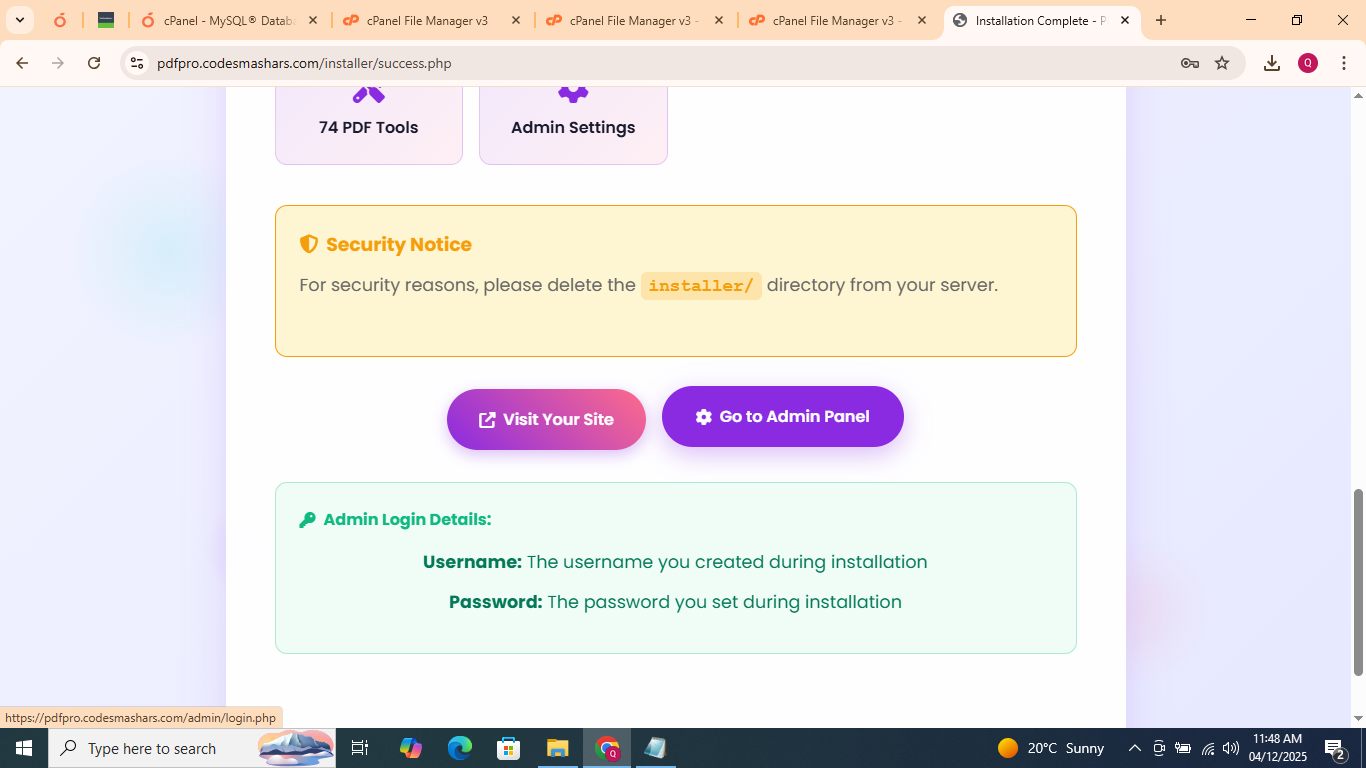Open the Chrome profile avatar

click(1308, 63)
